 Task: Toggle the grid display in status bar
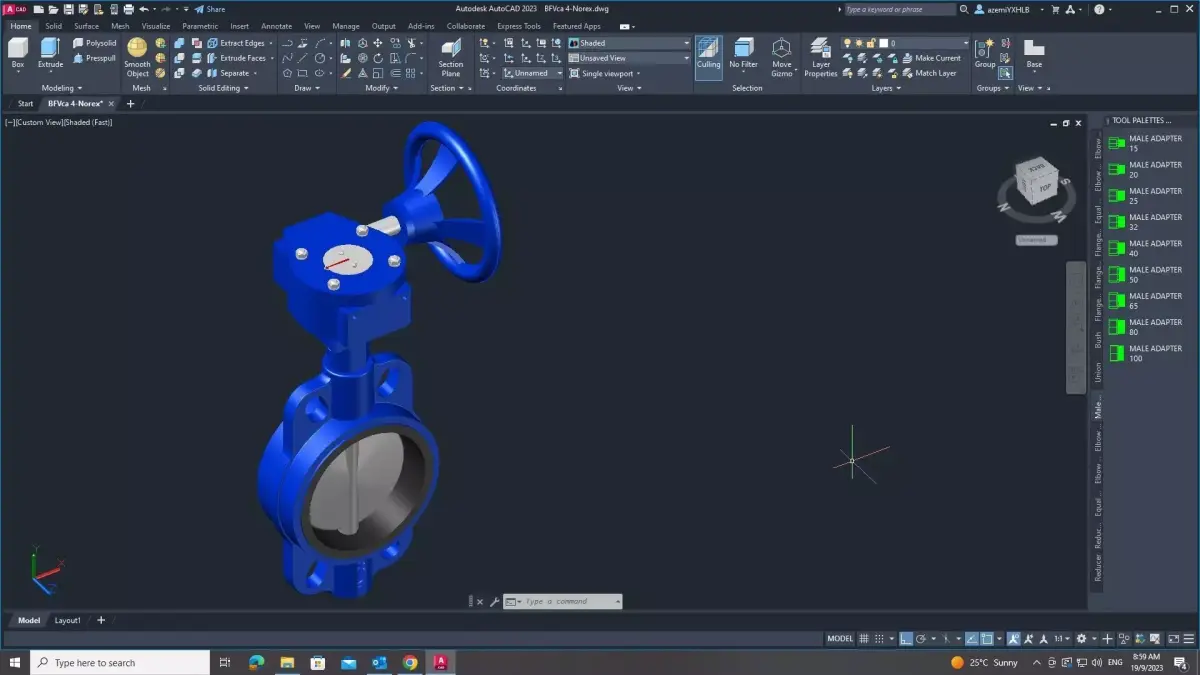click(866, 638)
